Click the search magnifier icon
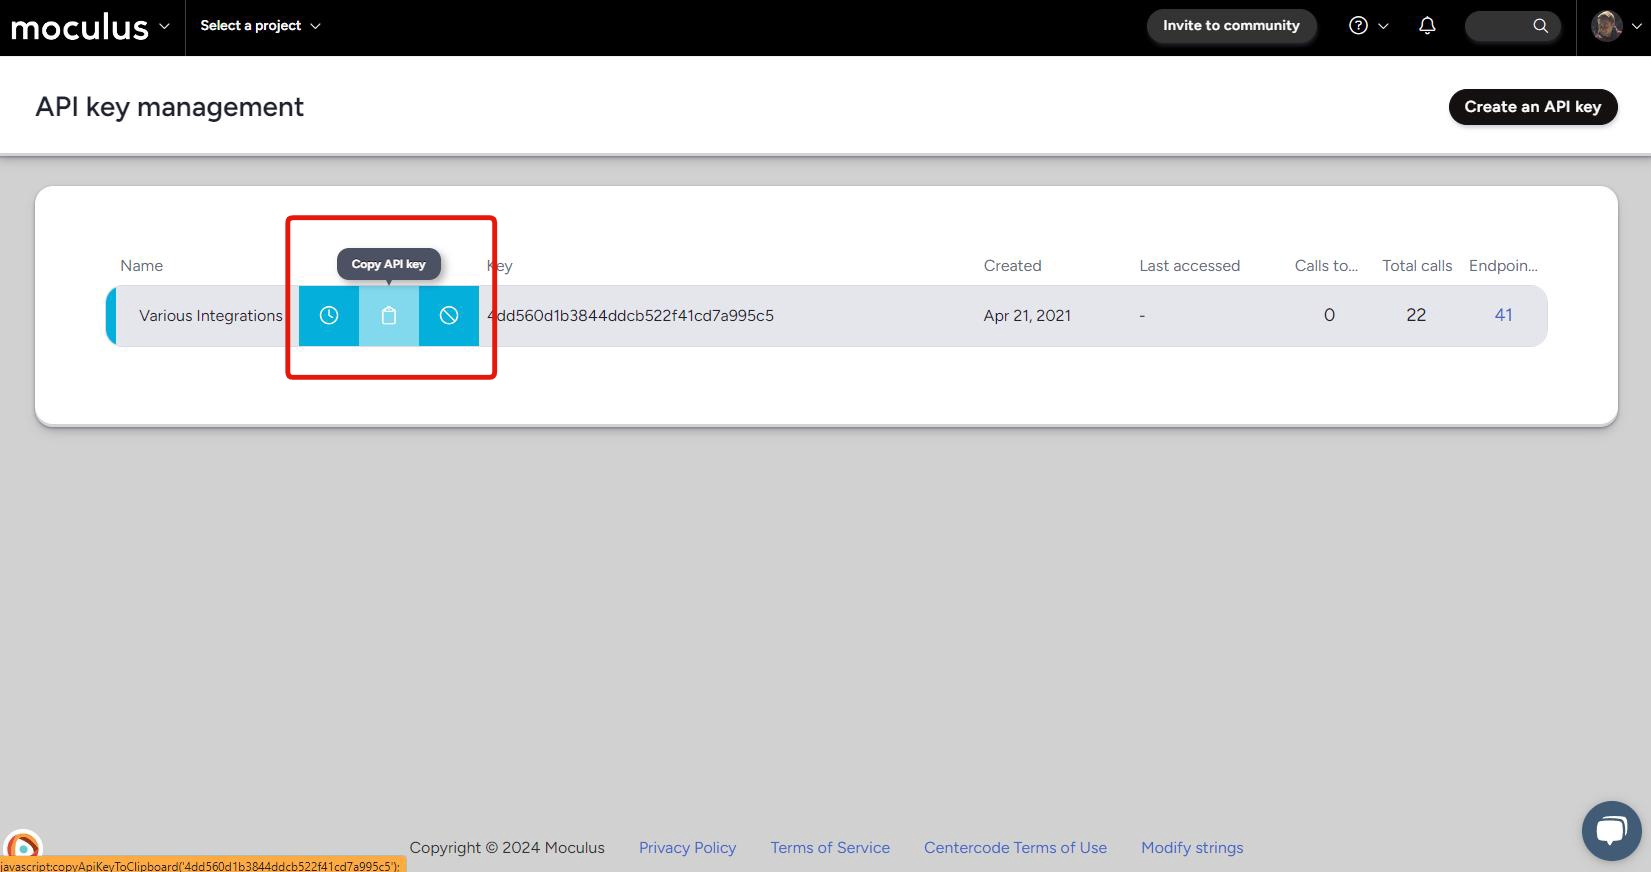1651x872 pixels. [x=1540, y=26]
